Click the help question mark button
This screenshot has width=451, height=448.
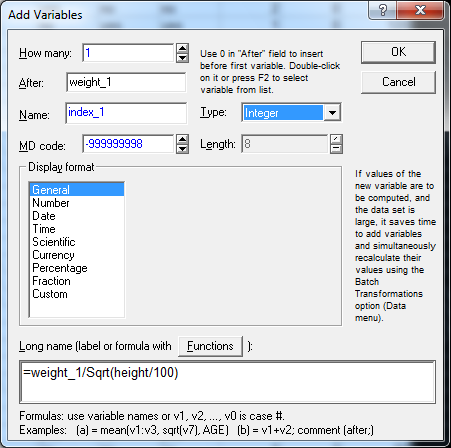click(x=383, y=10)
